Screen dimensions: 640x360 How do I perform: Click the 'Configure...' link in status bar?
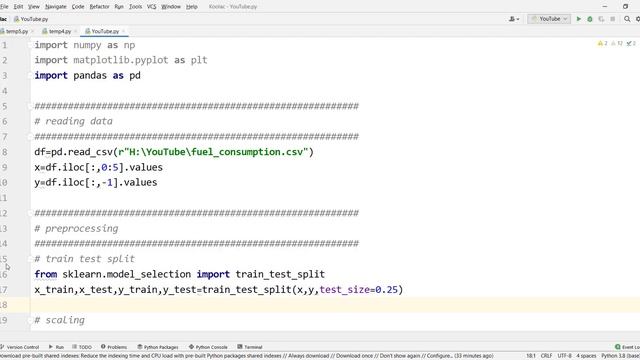coord(439,356)
